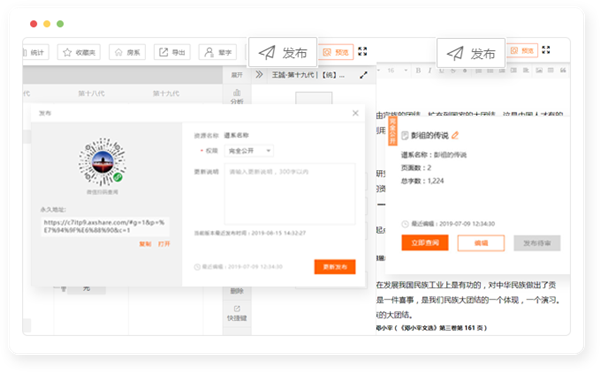Open the font size 16 dropdown
Screen dimensions: 600x372
click(397, 70)
